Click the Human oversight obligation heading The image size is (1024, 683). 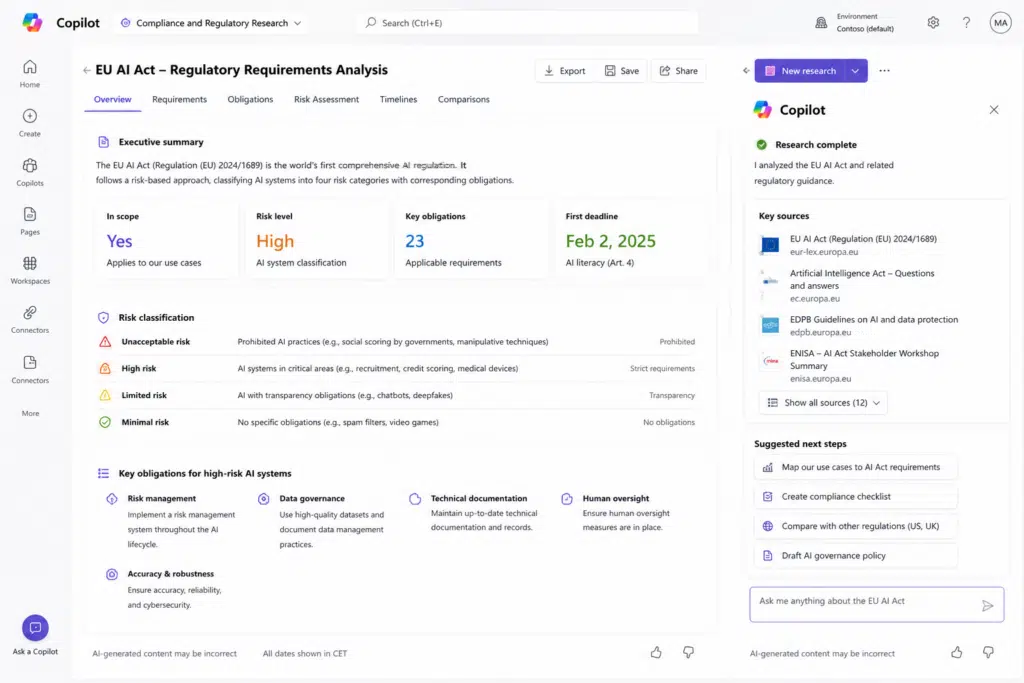(616, 498)
